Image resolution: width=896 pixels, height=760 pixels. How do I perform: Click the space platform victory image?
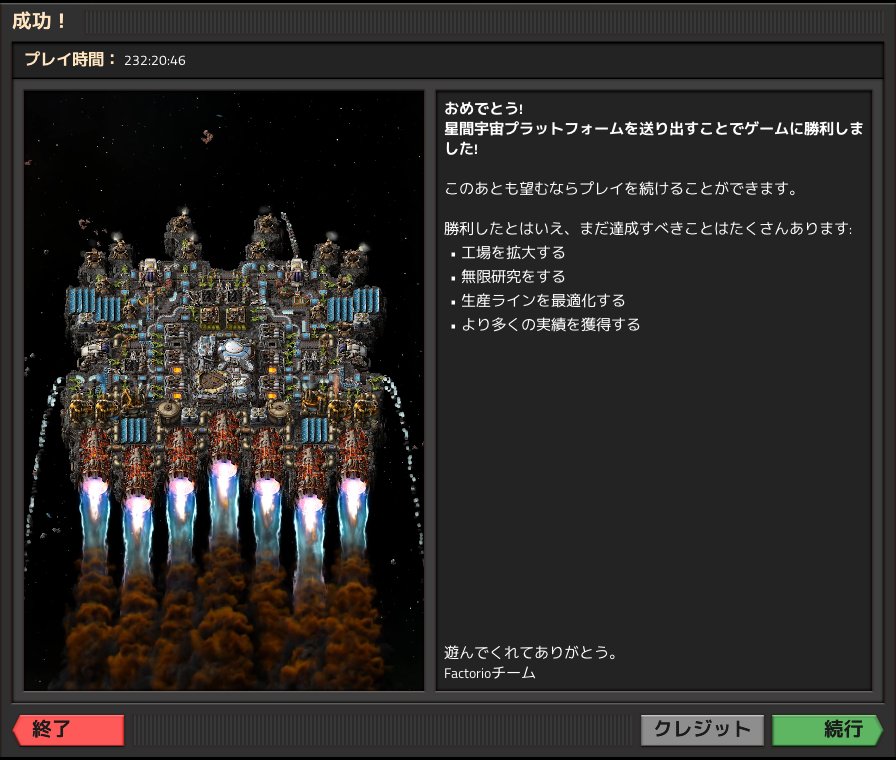coord(224,390)
